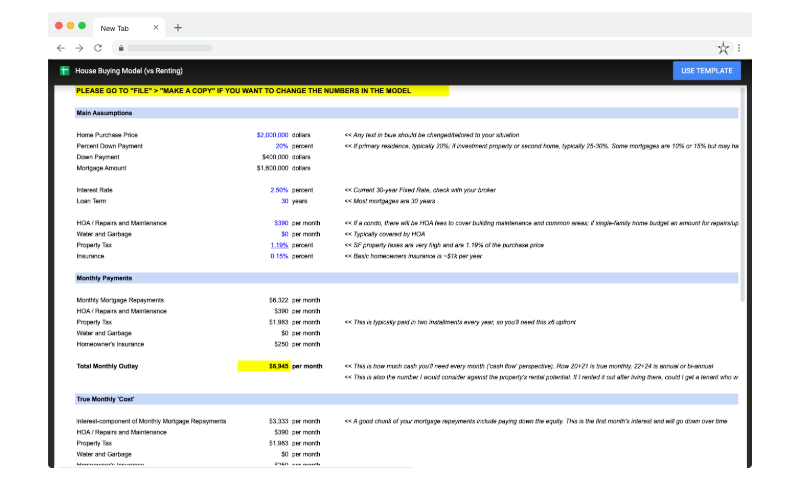
Task: Select Interest-component $3,333 value
Action: click(279, 421)
